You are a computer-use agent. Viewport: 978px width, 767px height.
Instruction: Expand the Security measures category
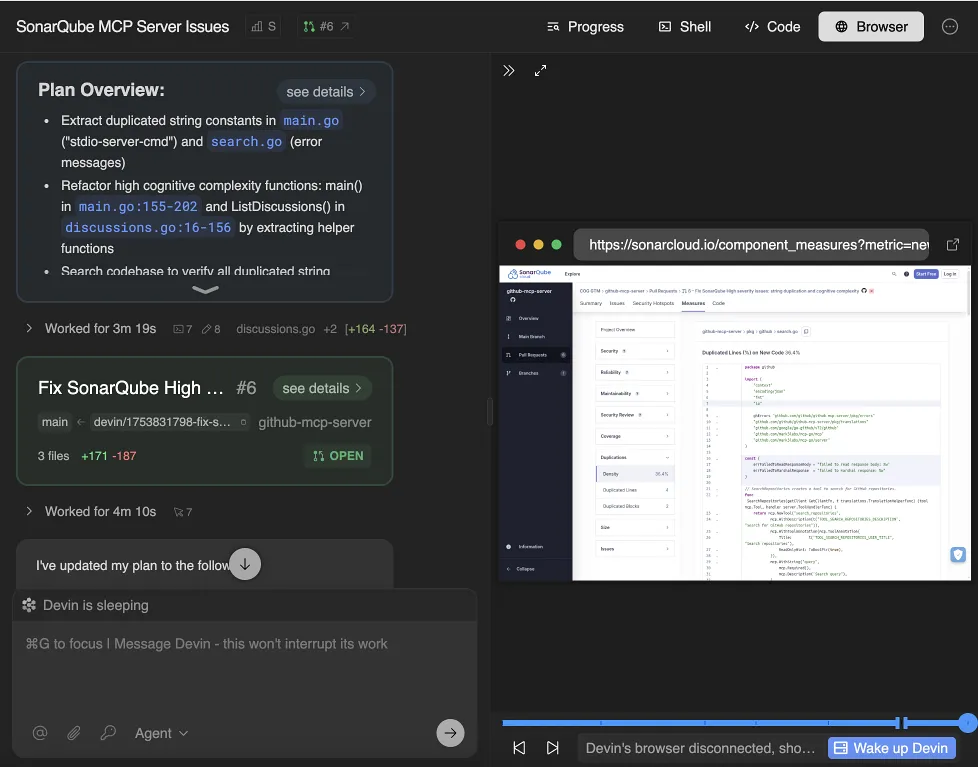tap(634, 351)
